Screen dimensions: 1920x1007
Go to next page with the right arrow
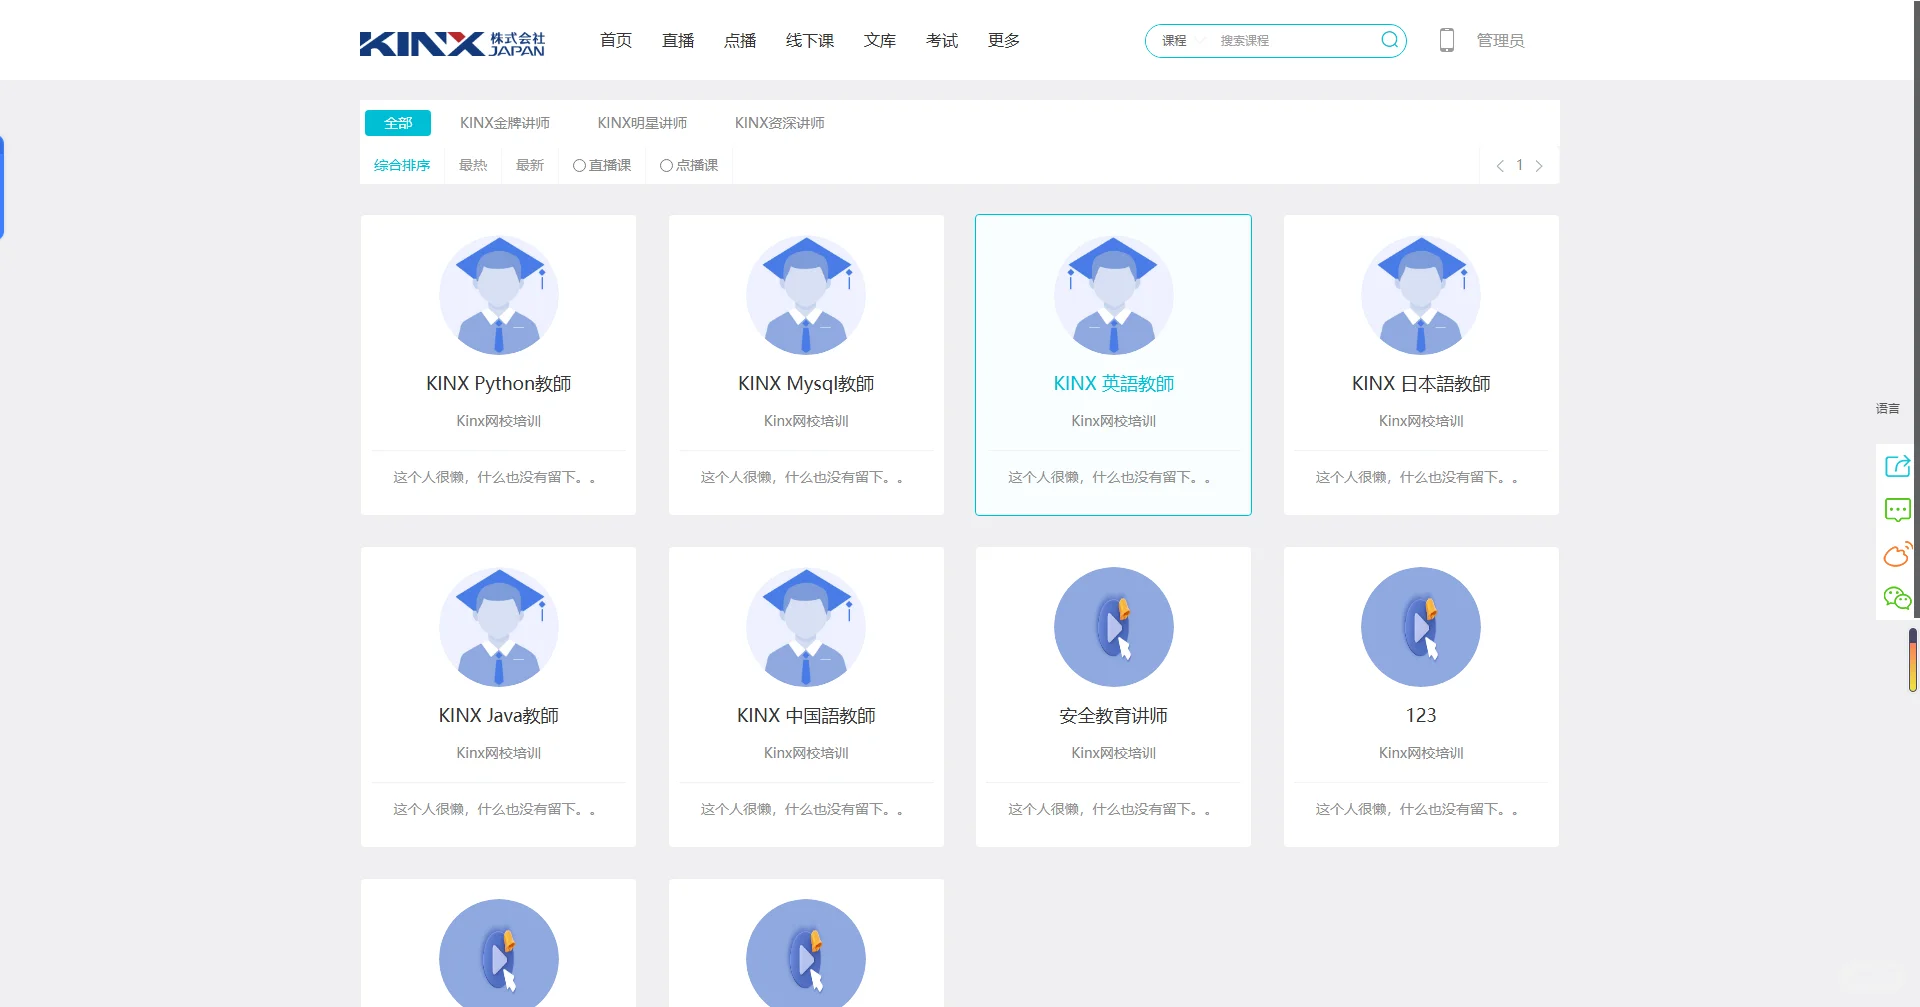pos(1540,165)
